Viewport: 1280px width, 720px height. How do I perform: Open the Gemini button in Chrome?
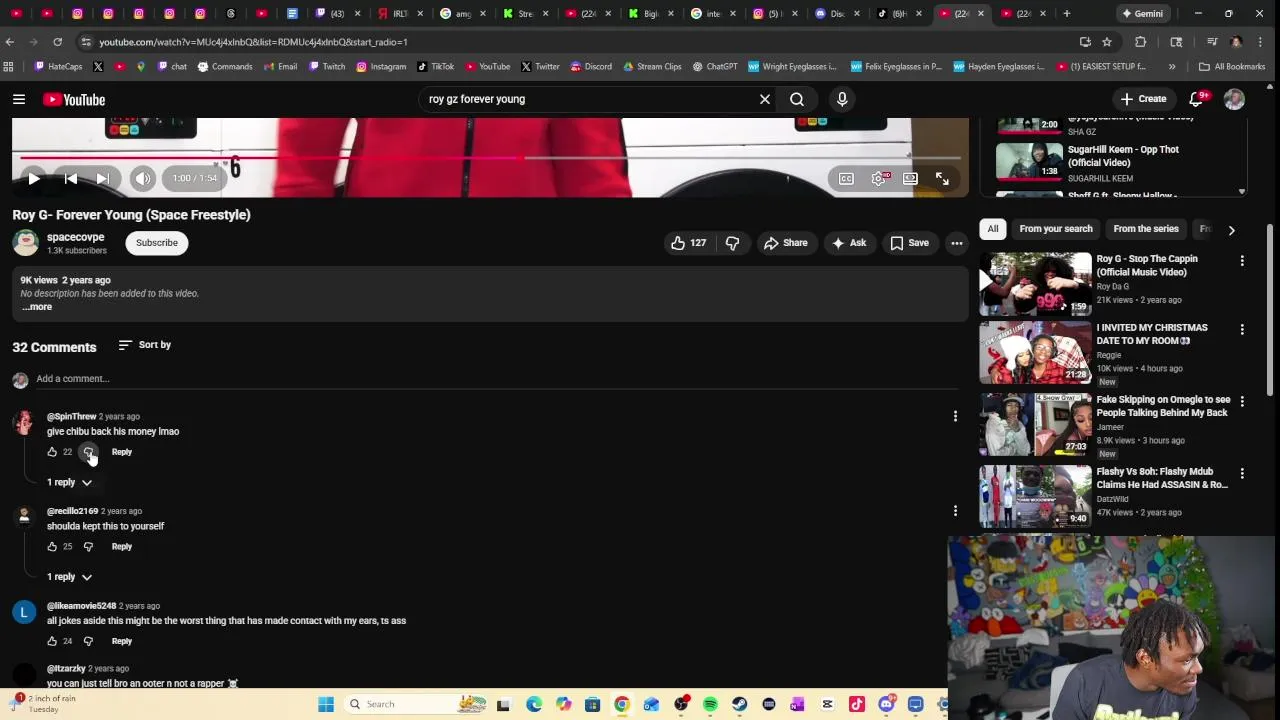click(1142, 14)
